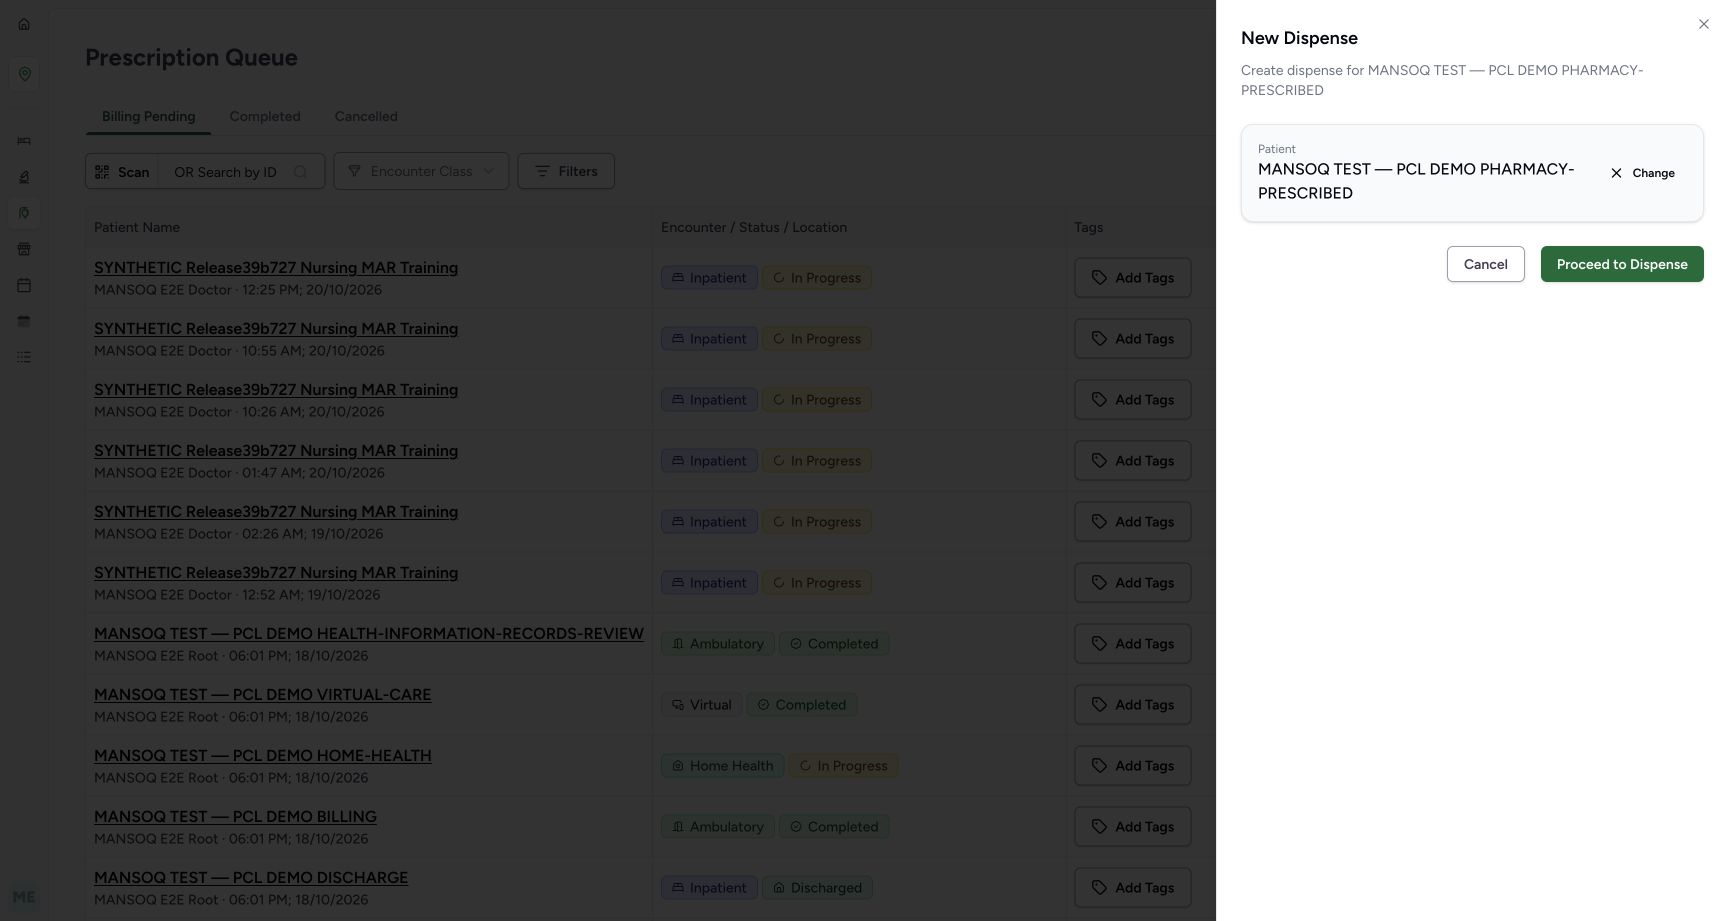Click Proceed to Dispense
1728x921 pixels.
pyautogui.click(x=1622, y=264)
